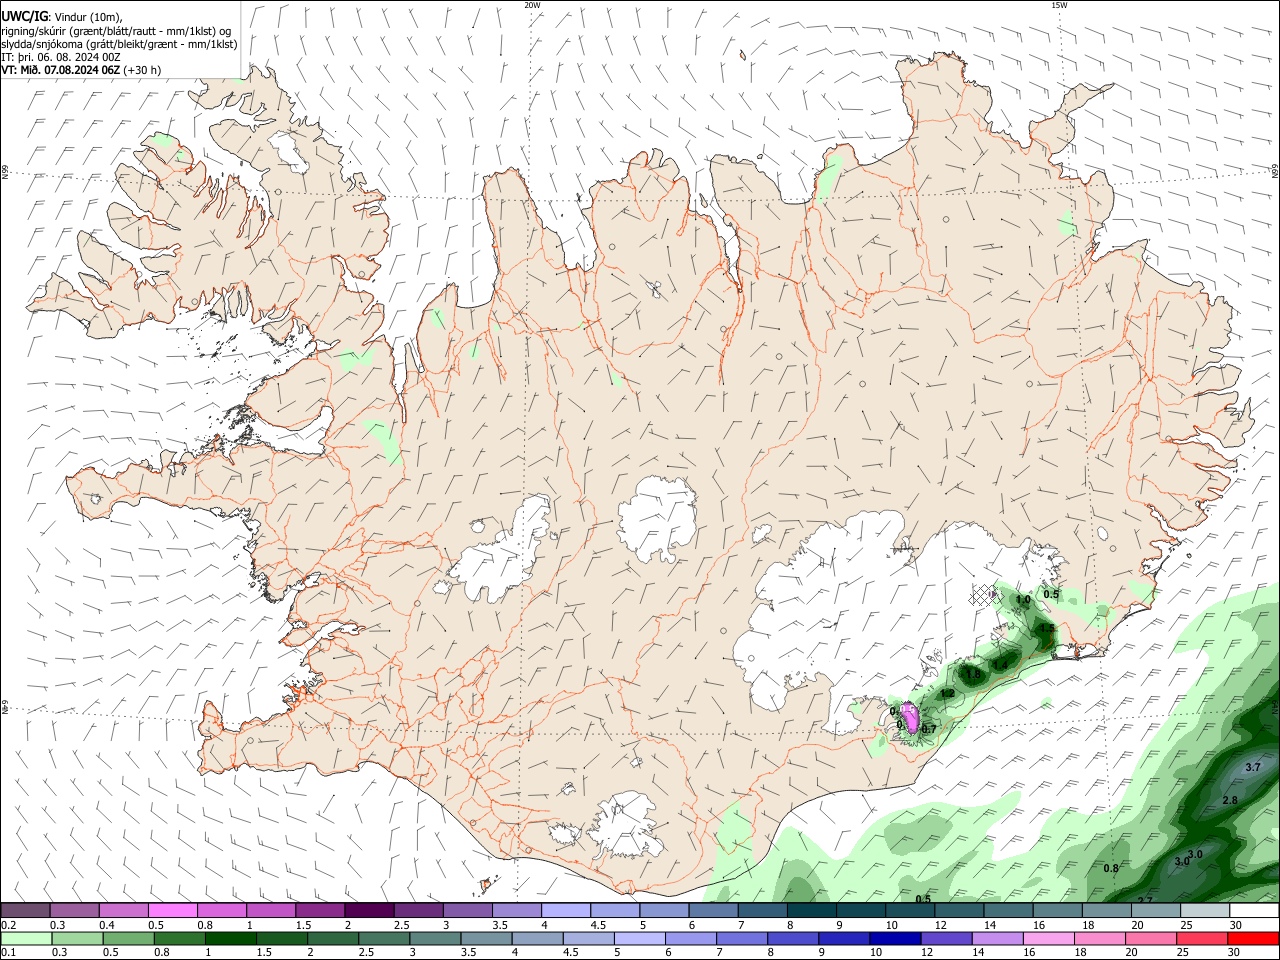Click the darkest green 1 mm rain legend swatch
Image resolution: width=1280 pixels, height=960 pixels.
tap(230, 938)
